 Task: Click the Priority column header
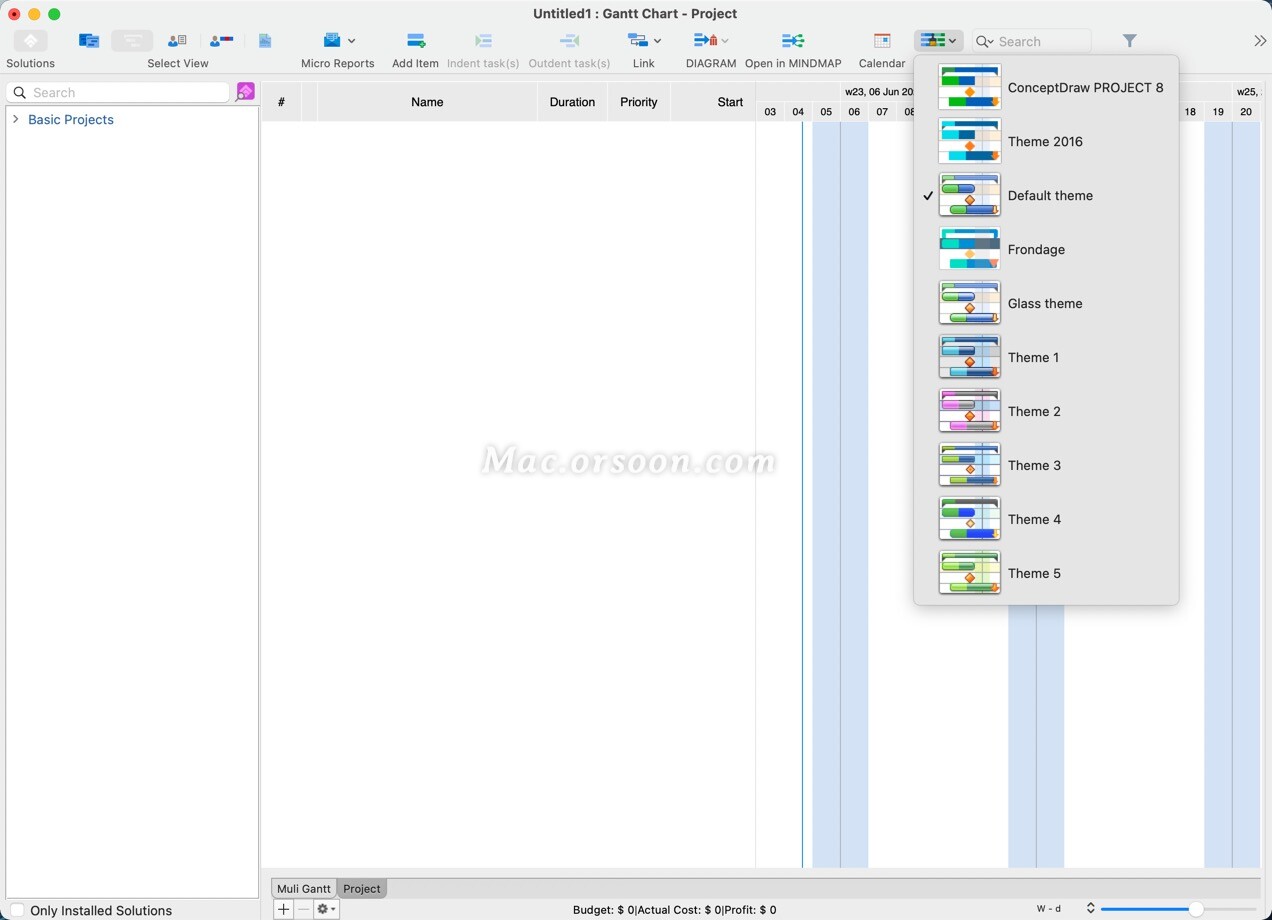639,102
